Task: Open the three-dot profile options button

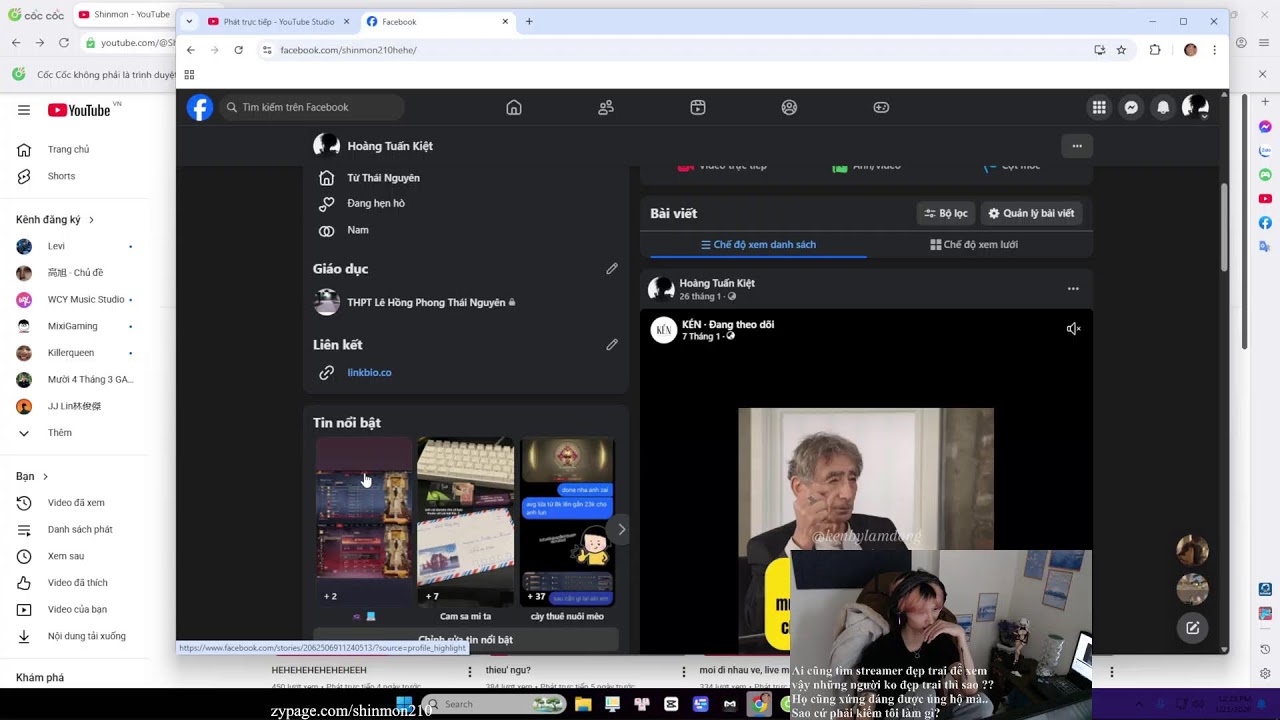Action: click(1077, 146)
